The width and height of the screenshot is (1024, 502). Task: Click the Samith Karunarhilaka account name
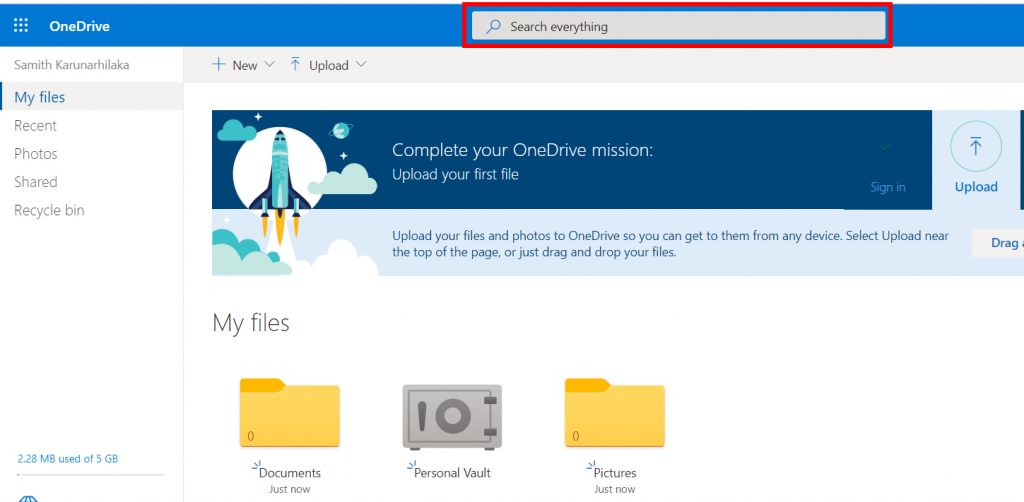(72, 65)
